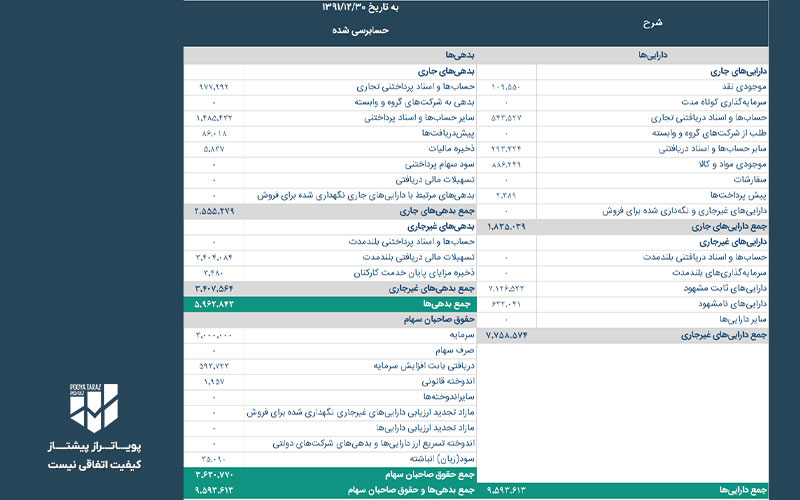
Task: Click the سرمایه‌گذاری‌های بلندمدت row label
Action: [719, 273]
